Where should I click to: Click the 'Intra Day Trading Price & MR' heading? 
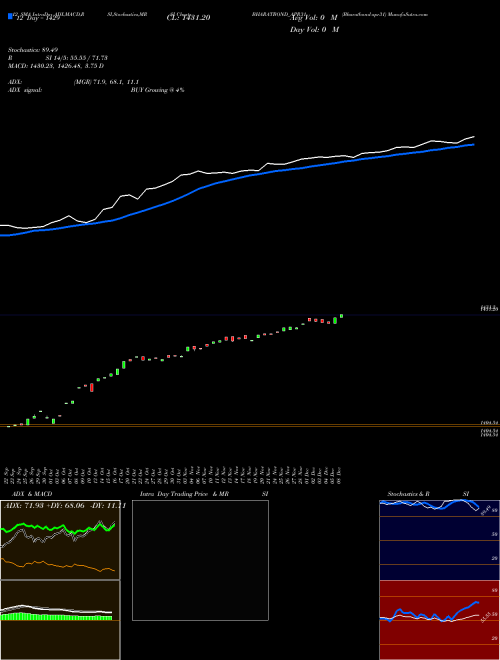coord(184,494)
